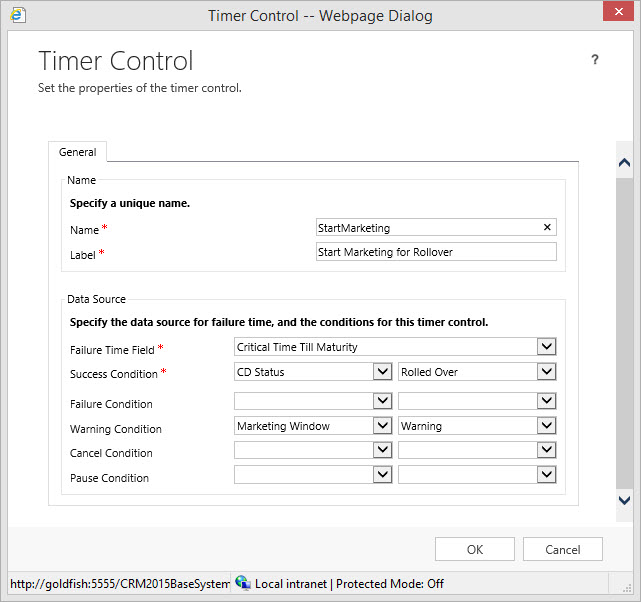Click the Label field for Start Marketing

(x=435, y=252)
